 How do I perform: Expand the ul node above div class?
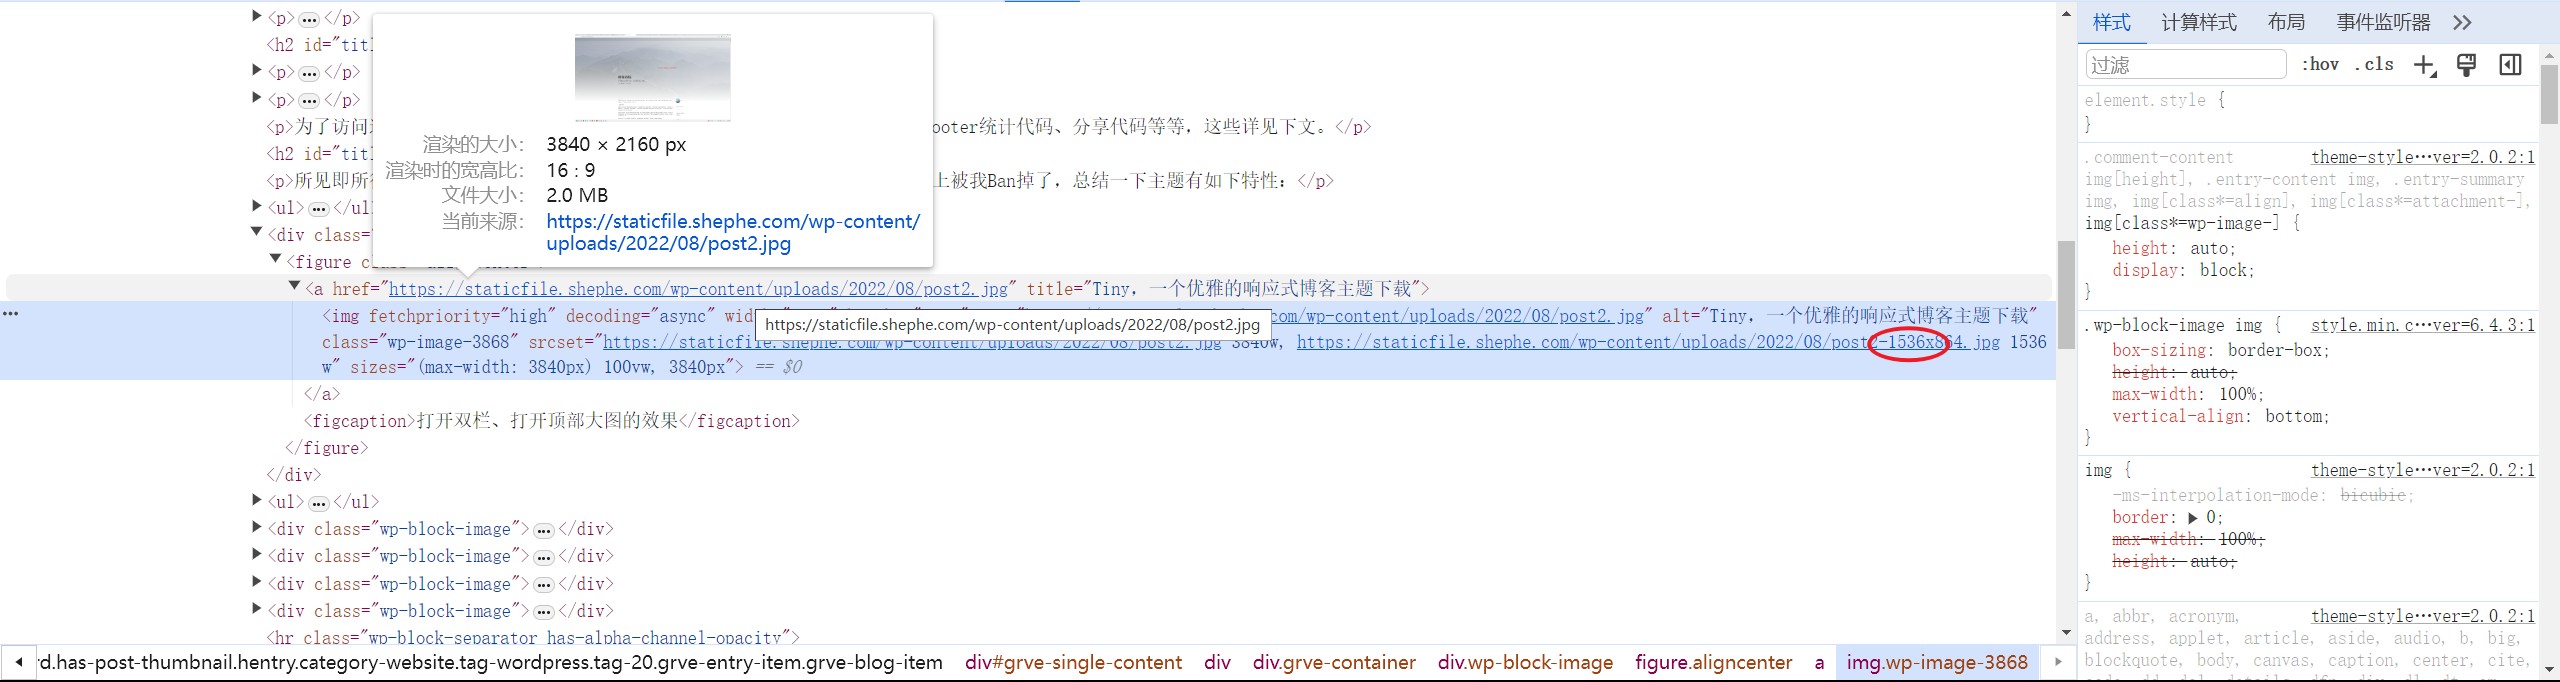pyautogui.click(x=257, y=206)
